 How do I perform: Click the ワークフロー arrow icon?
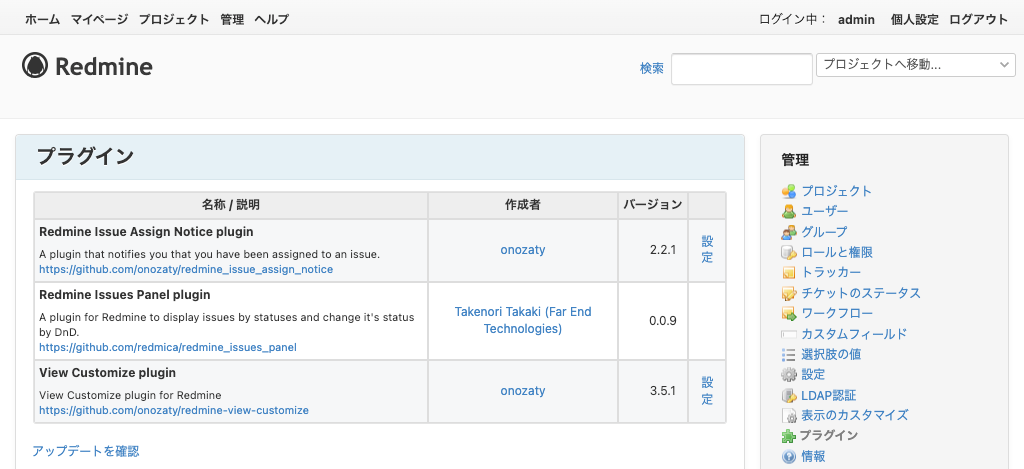tap(788, 314)
